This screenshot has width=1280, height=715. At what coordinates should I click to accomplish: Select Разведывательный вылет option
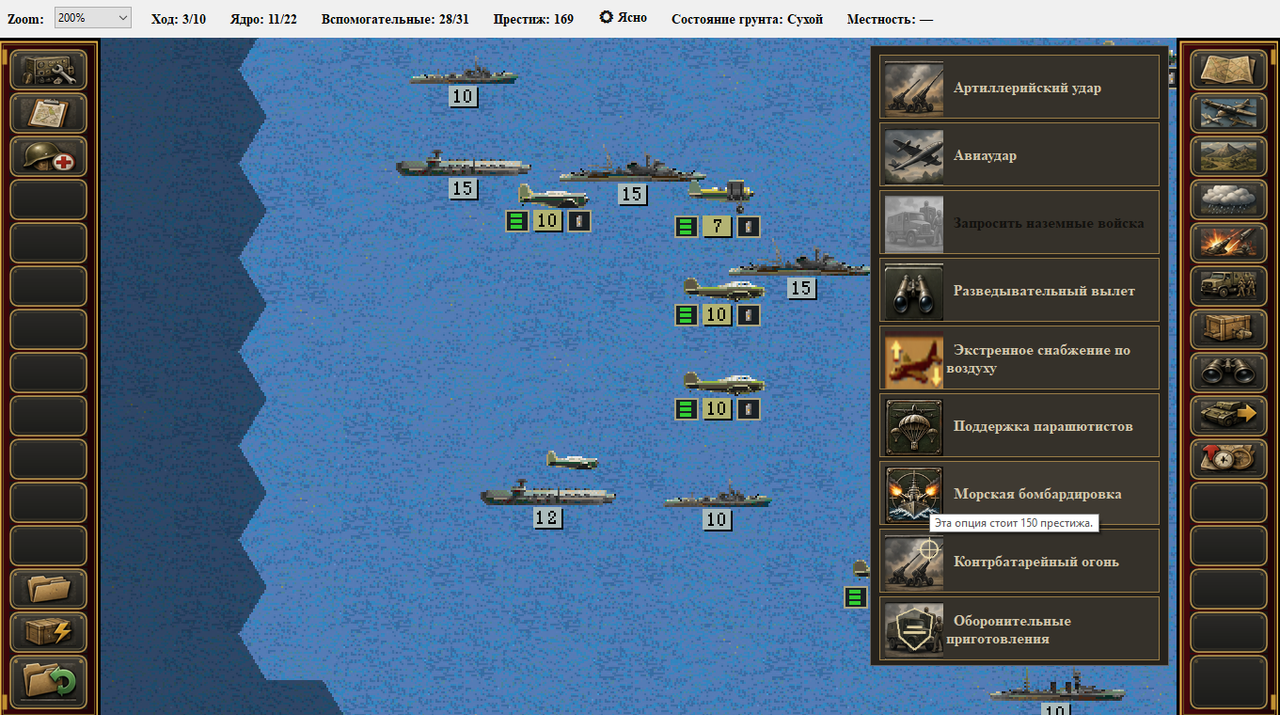pyautogui.click(x=1019, y=290)
